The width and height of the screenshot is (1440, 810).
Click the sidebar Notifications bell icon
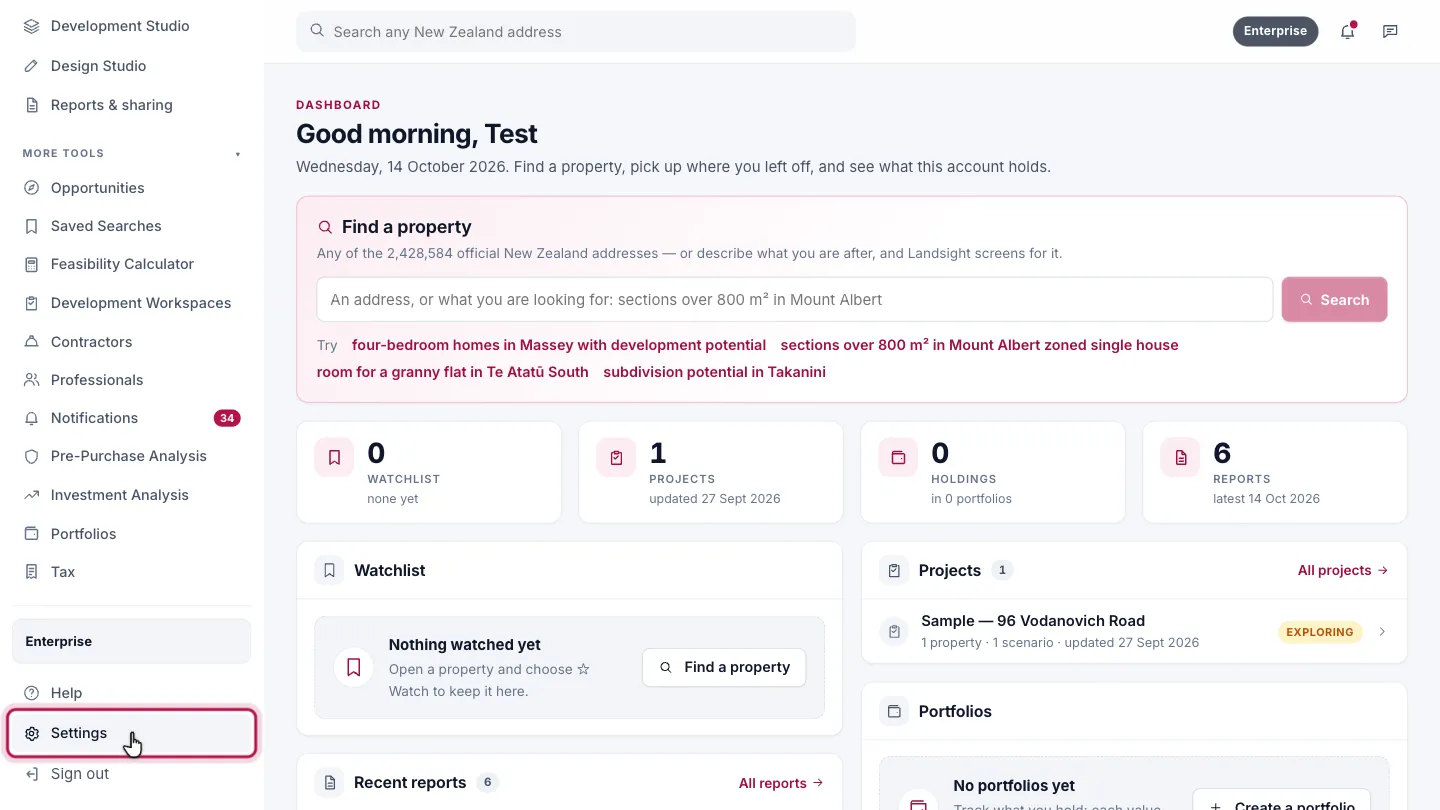coord(32,418)
